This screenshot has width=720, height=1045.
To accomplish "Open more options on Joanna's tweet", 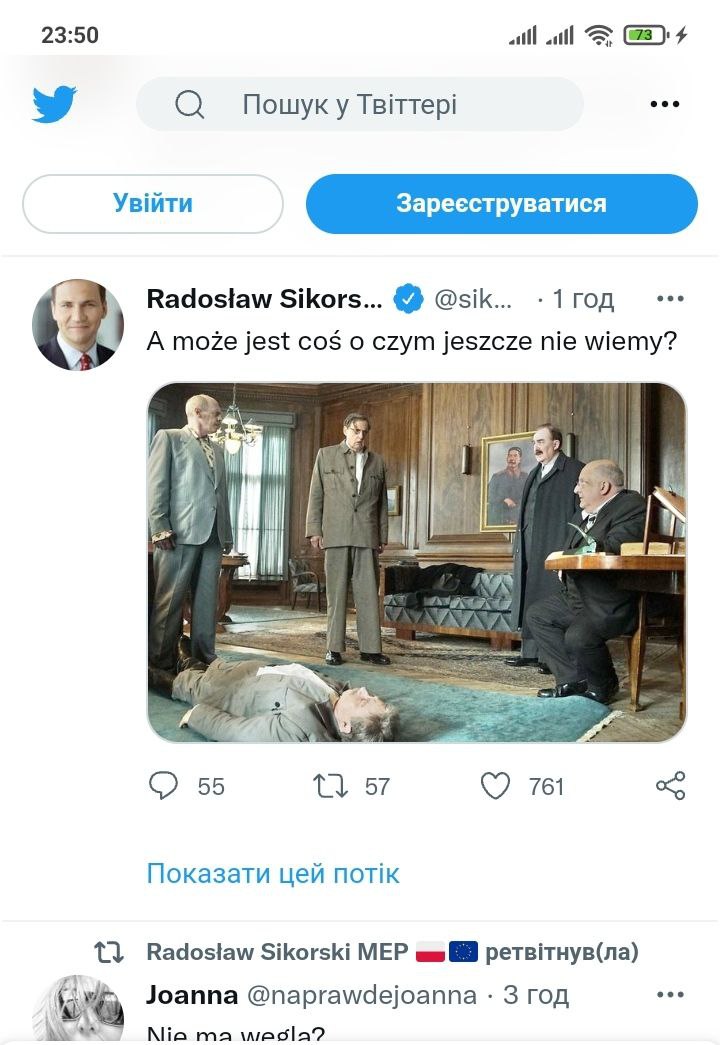I will click(x=670, y=994).
